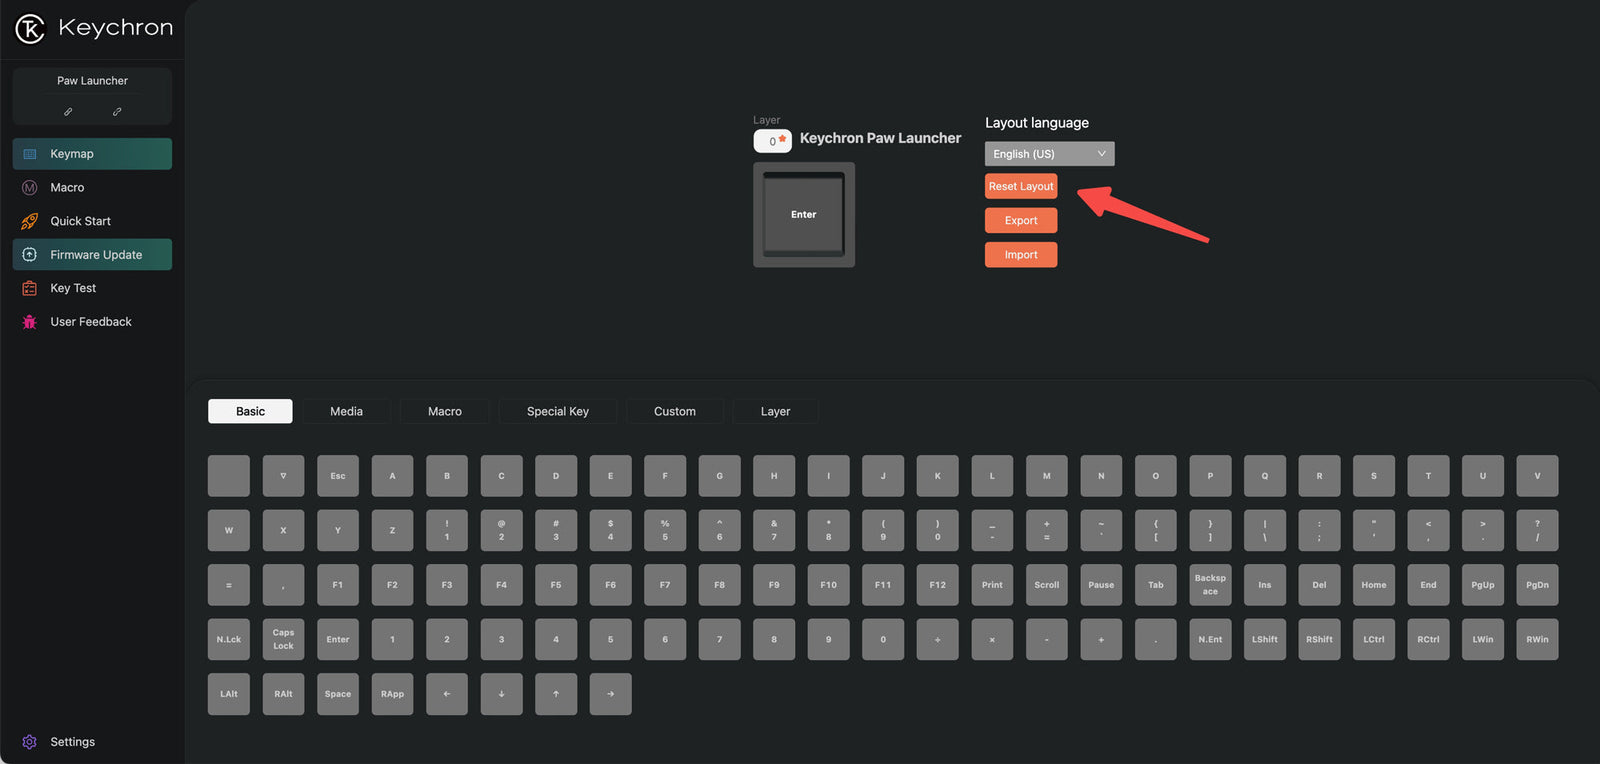Expand the Layout language dropdown
The width and height of the screenshot is (1600, 764).
1049,154
